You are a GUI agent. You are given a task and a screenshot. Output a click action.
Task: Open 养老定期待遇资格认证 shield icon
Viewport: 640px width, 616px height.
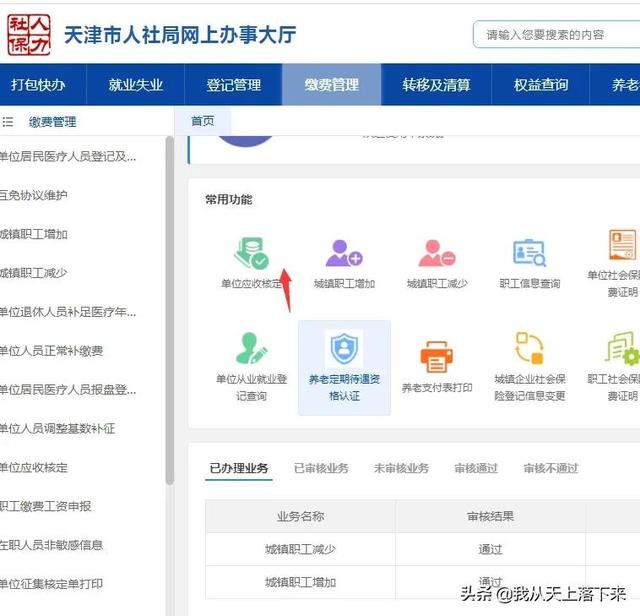[344, 348]
